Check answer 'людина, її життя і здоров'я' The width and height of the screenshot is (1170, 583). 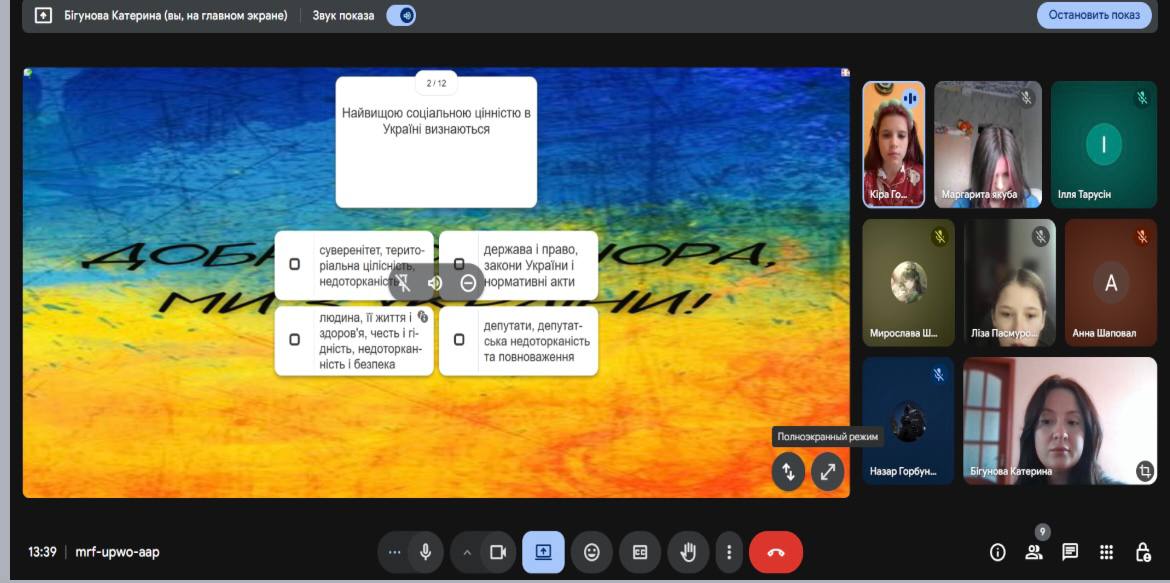click(x=294, y=339)
